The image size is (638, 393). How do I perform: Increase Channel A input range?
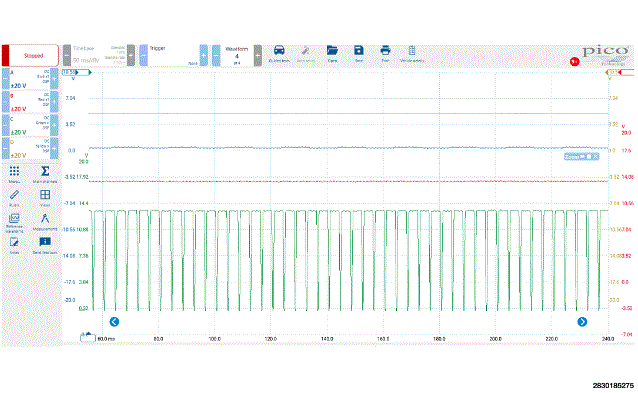coord(54,79)
